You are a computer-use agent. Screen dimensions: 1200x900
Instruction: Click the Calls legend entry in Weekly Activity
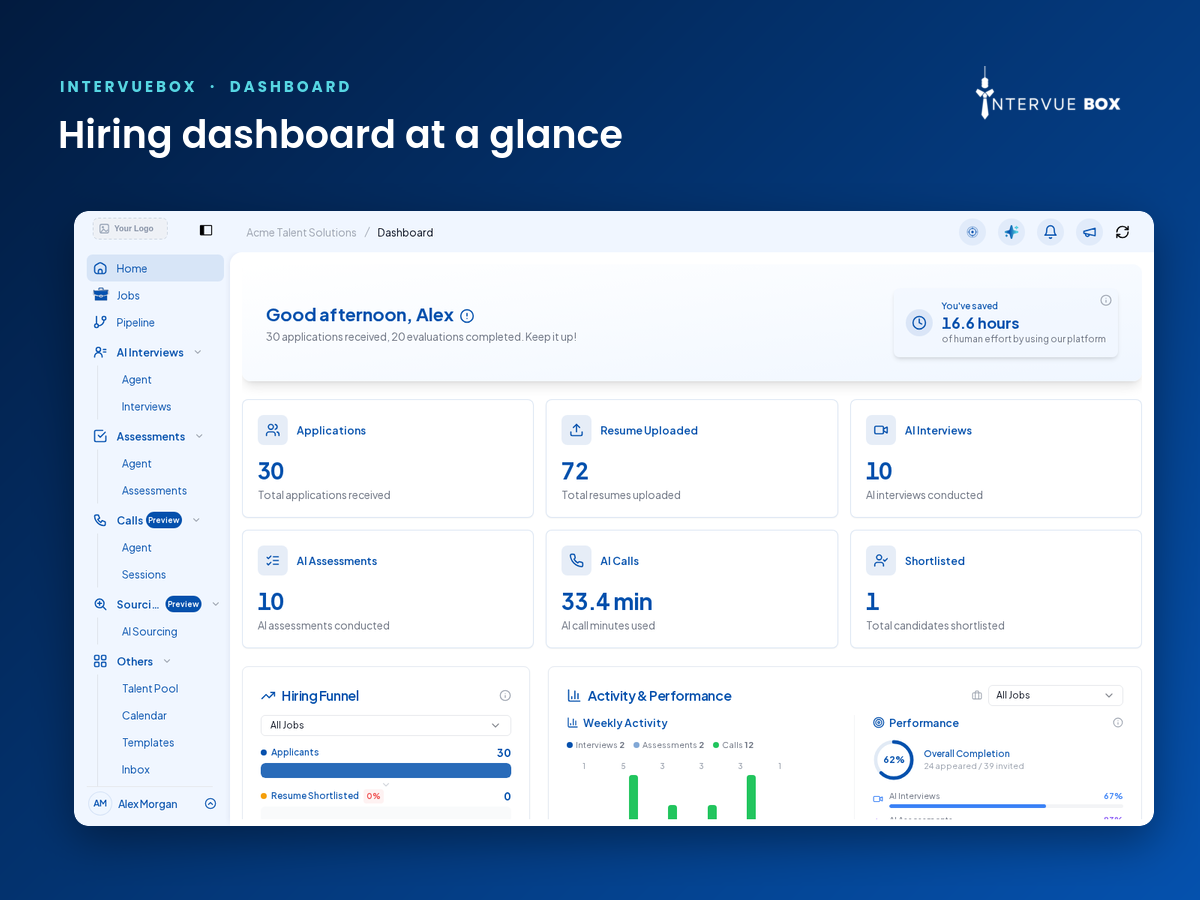[733, 745]
